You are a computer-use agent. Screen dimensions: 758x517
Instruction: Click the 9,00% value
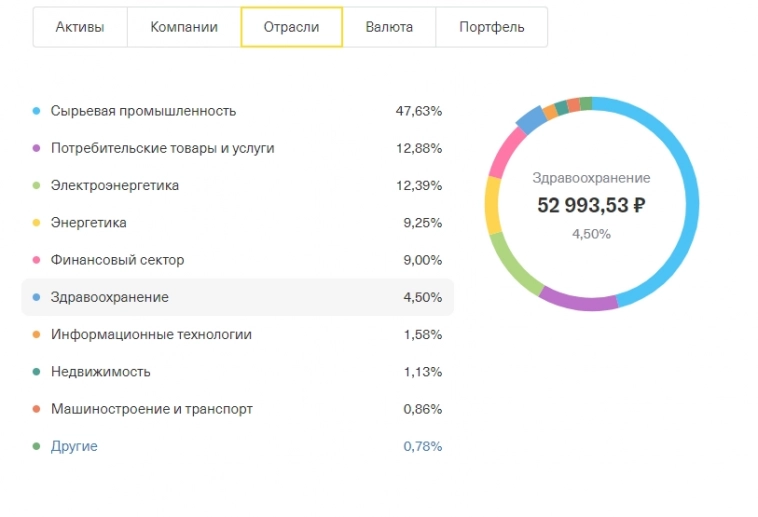coord(423,260)
